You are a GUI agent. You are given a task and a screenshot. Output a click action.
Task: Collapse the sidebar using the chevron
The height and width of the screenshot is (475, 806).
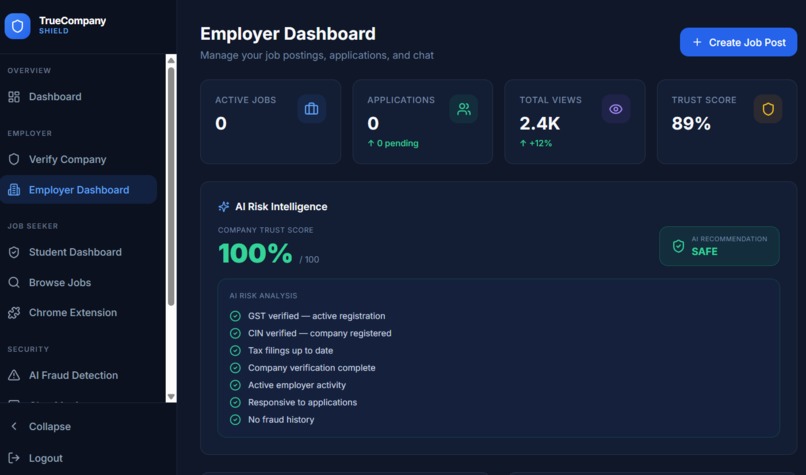tap(14, 426)
